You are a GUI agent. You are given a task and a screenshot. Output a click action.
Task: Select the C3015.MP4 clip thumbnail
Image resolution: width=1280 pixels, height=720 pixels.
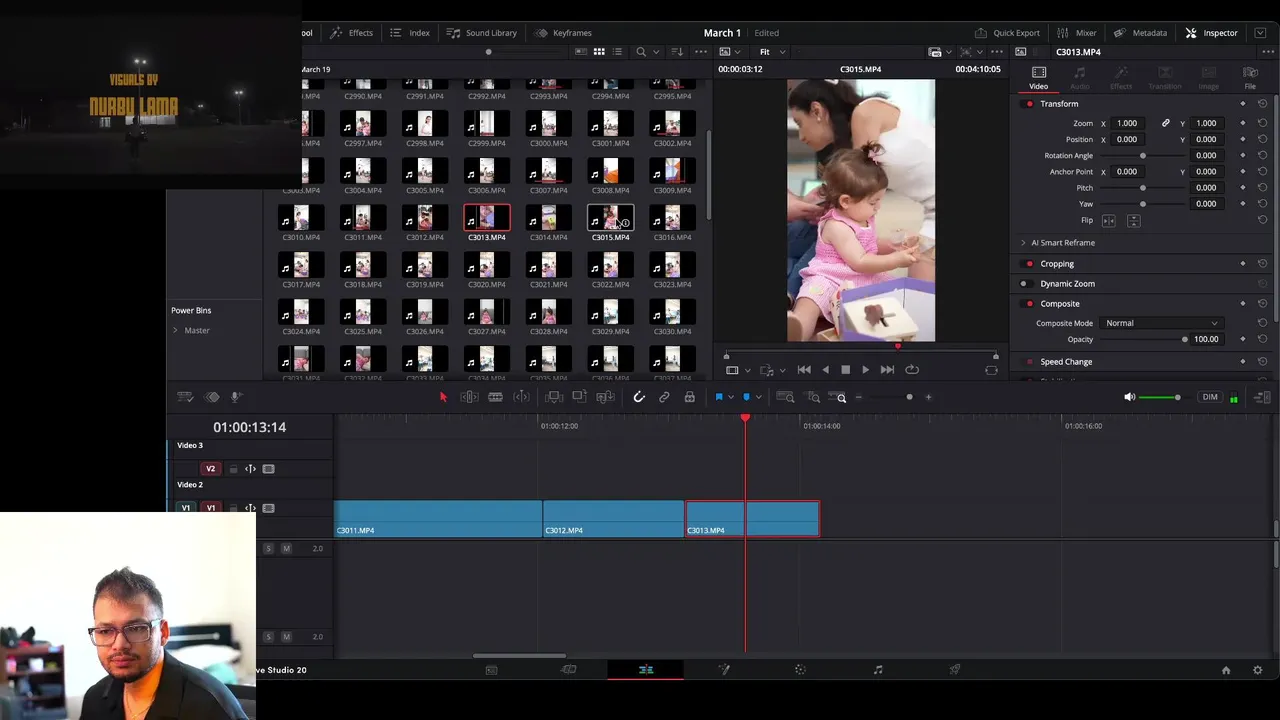point(610,218)
